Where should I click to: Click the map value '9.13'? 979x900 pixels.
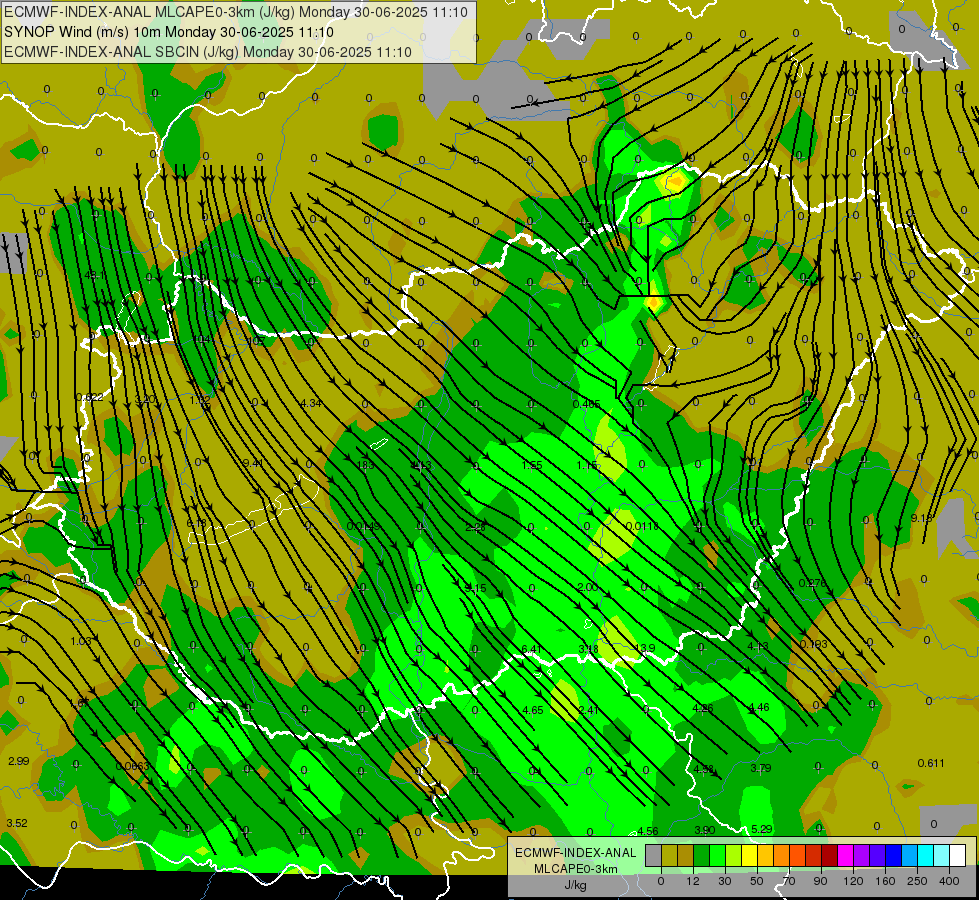click(922, 518)
